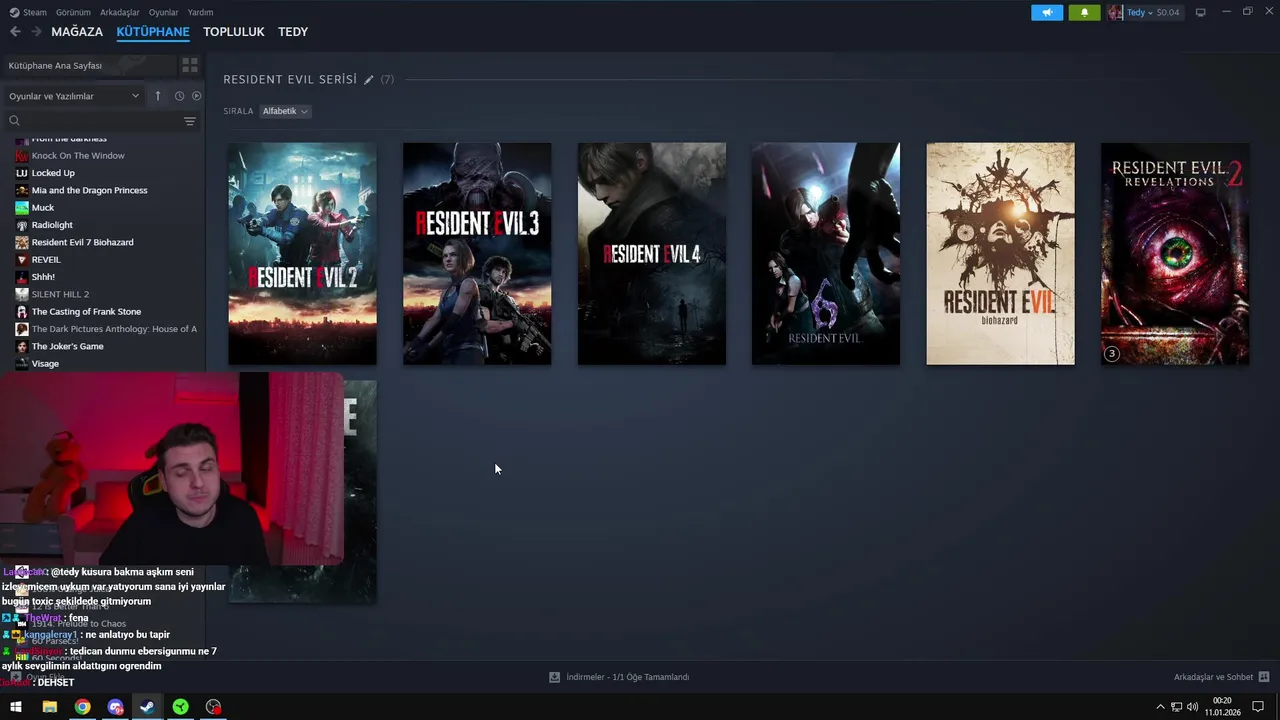1280x720 pixels.
Task: Open File Explorer from the taskbar
Action: 49,707
